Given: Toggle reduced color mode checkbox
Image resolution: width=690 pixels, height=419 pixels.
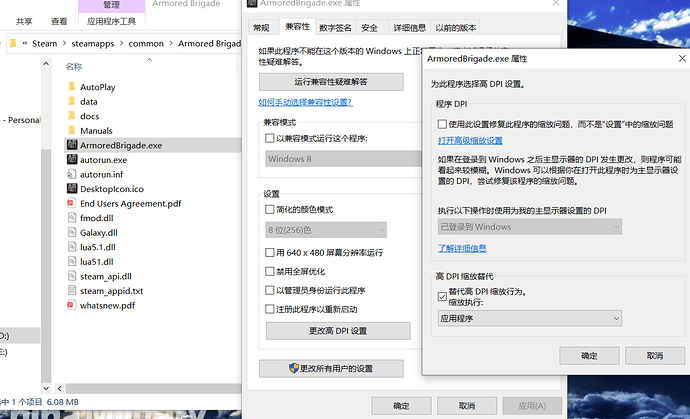Looking at the screenshot, I should tap(270, 209).
